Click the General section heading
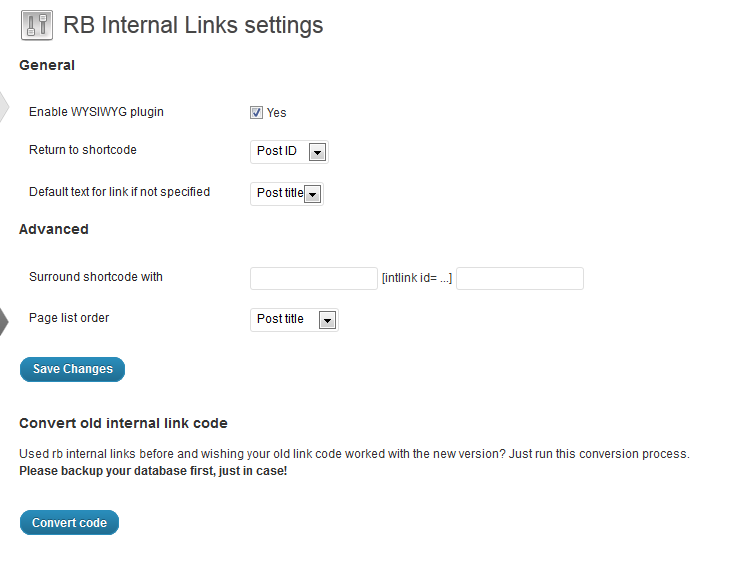 point(47,65)
